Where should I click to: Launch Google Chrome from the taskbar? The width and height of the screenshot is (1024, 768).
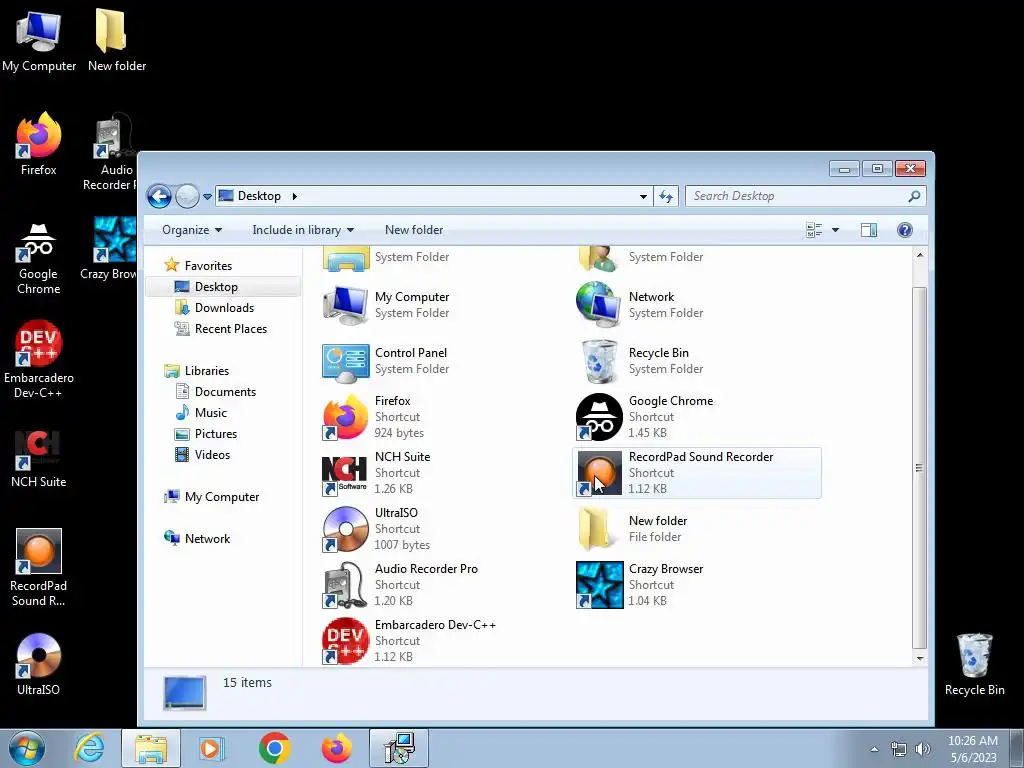pyautogui.click(x=274, y=748)
